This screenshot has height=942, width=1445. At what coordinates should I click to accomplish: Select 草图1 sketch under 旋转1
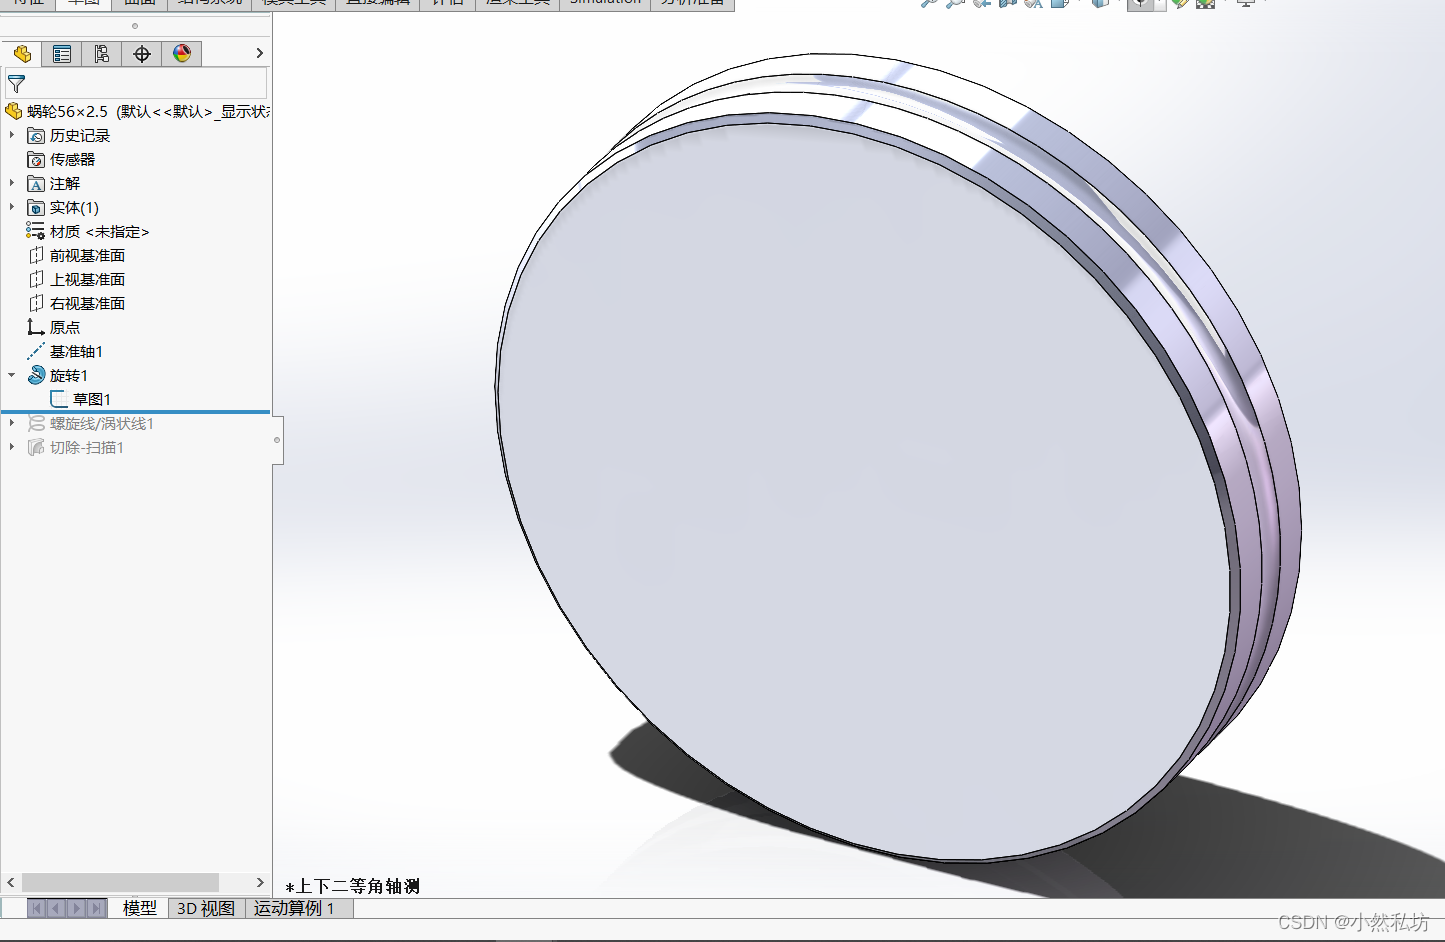click(92, 400)
